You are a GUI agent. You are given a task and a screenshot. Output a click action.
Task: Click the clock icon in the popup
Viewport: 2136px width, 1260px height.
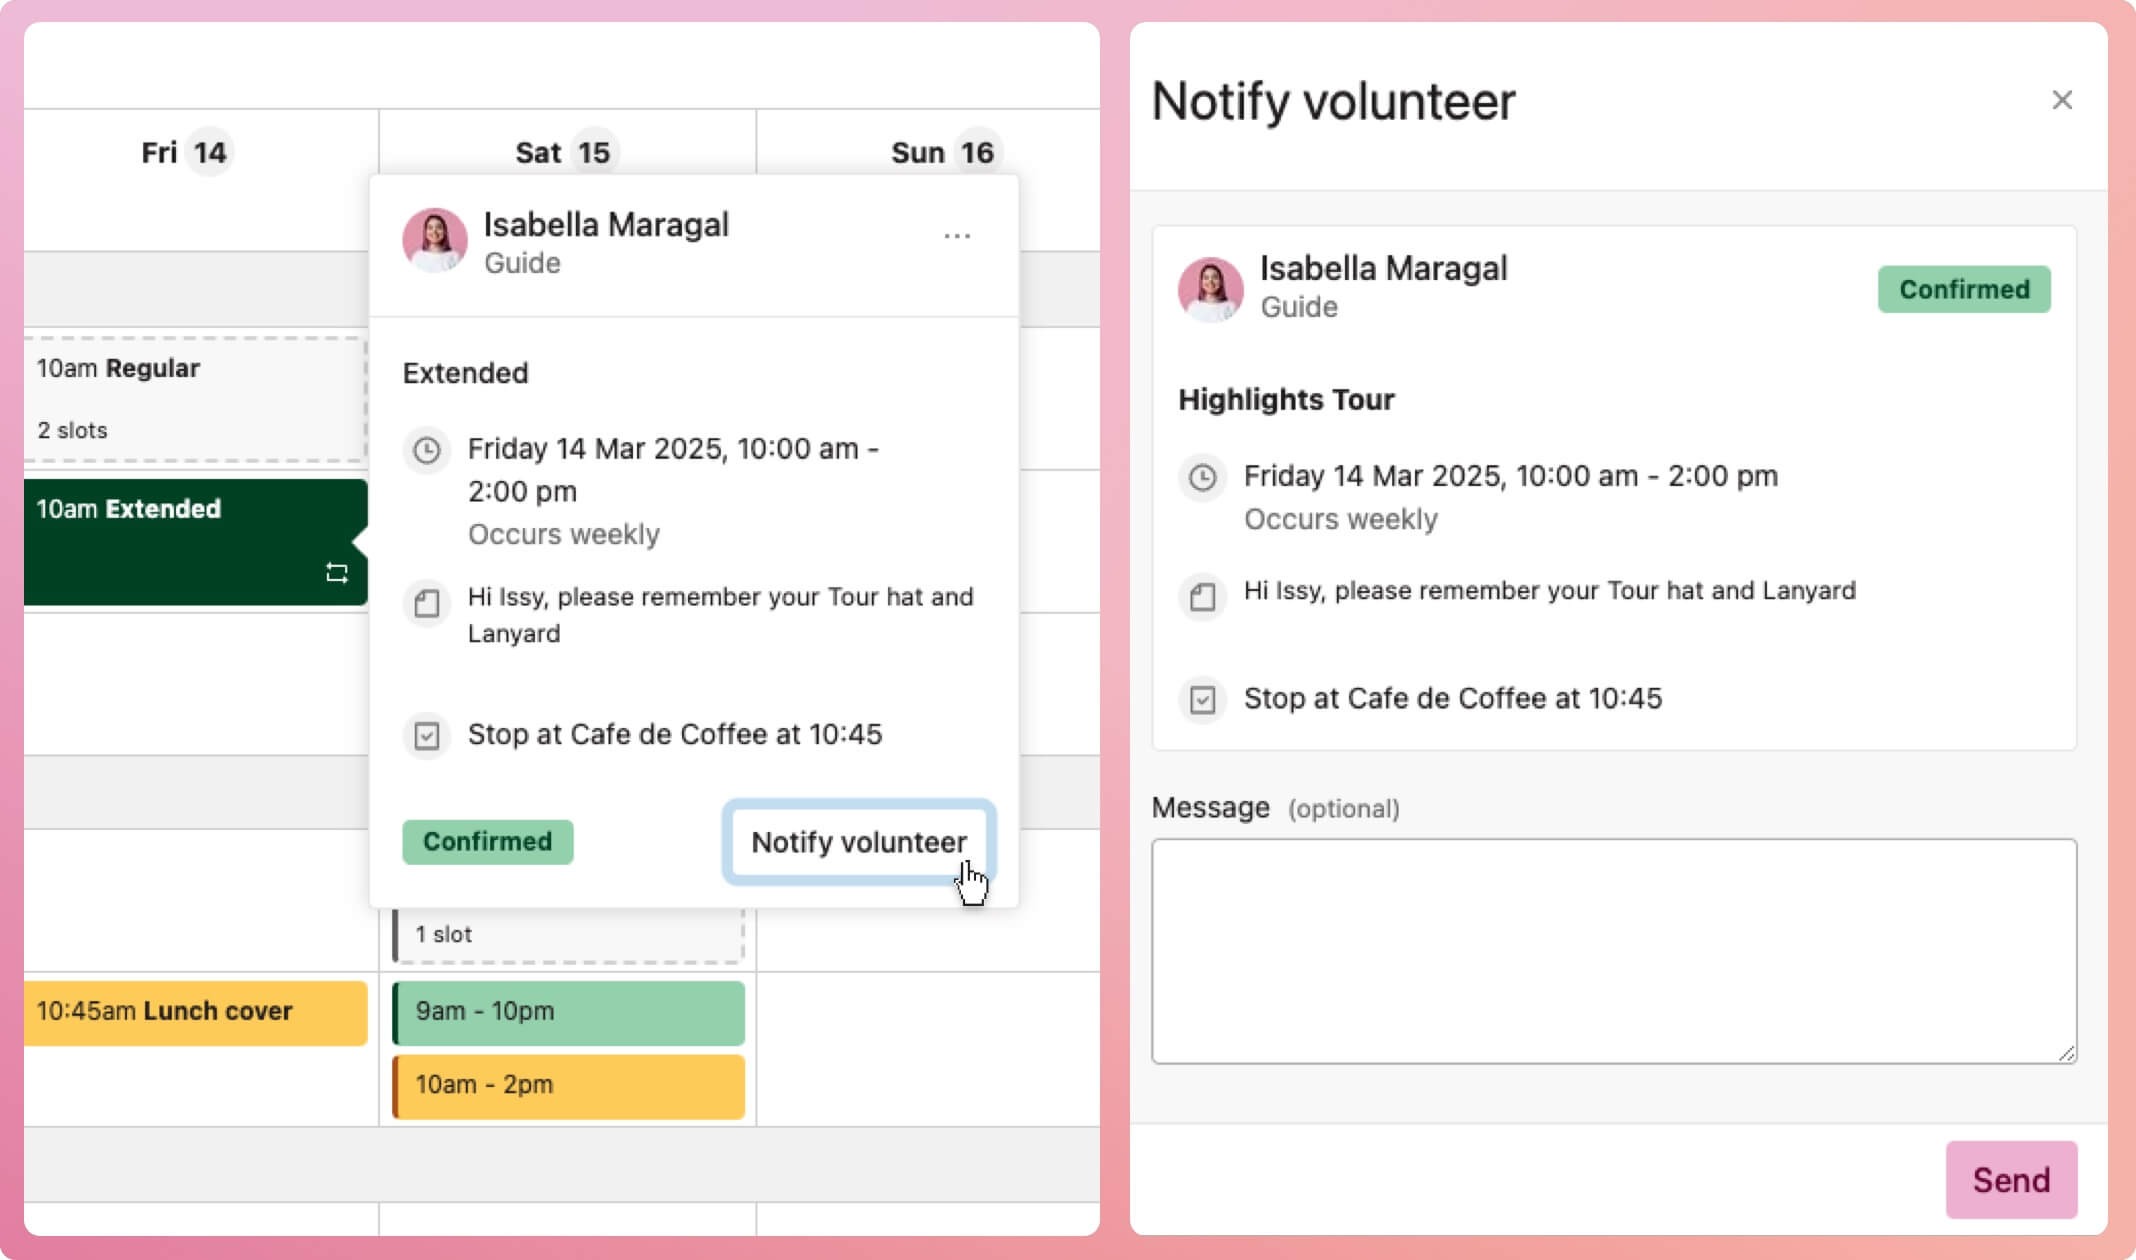(427, 450)
